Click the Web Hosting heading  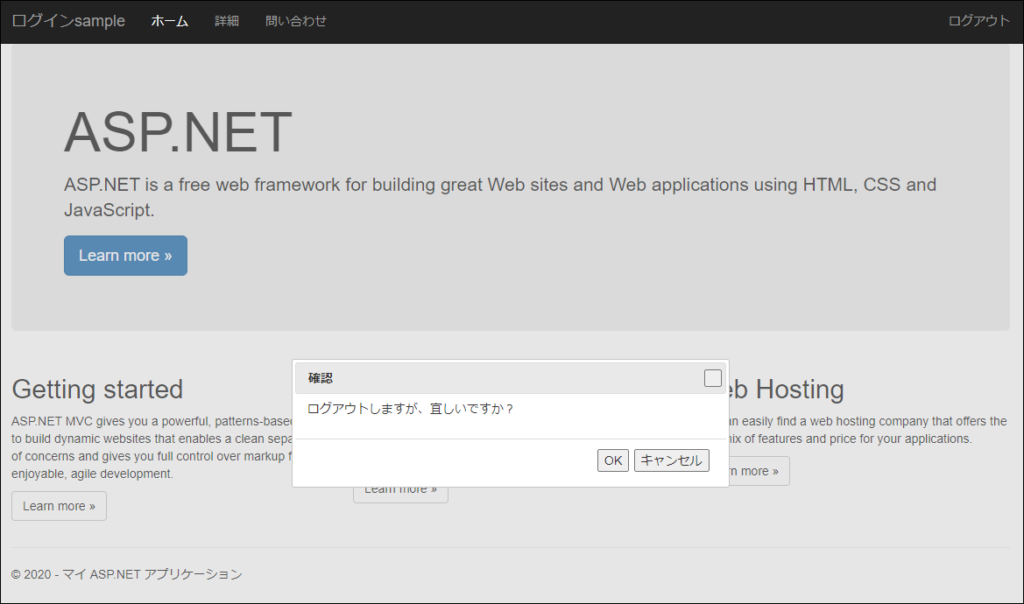790,390
